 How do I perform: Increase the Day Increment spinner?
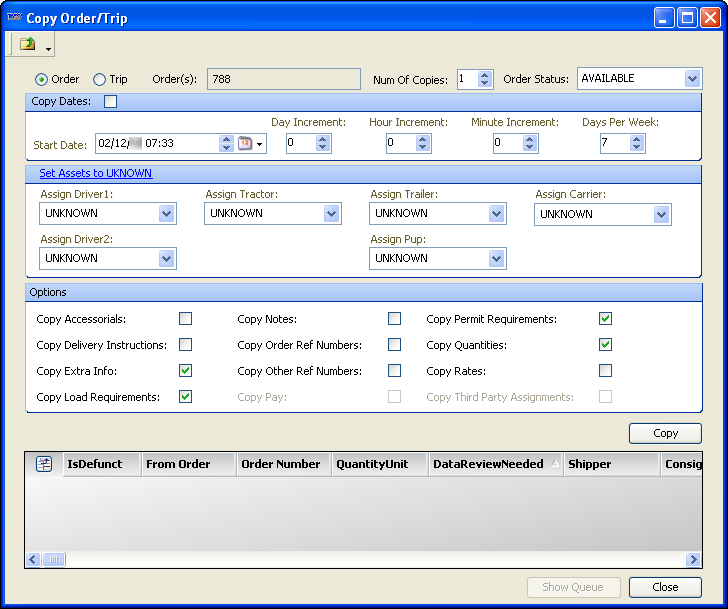322,139
